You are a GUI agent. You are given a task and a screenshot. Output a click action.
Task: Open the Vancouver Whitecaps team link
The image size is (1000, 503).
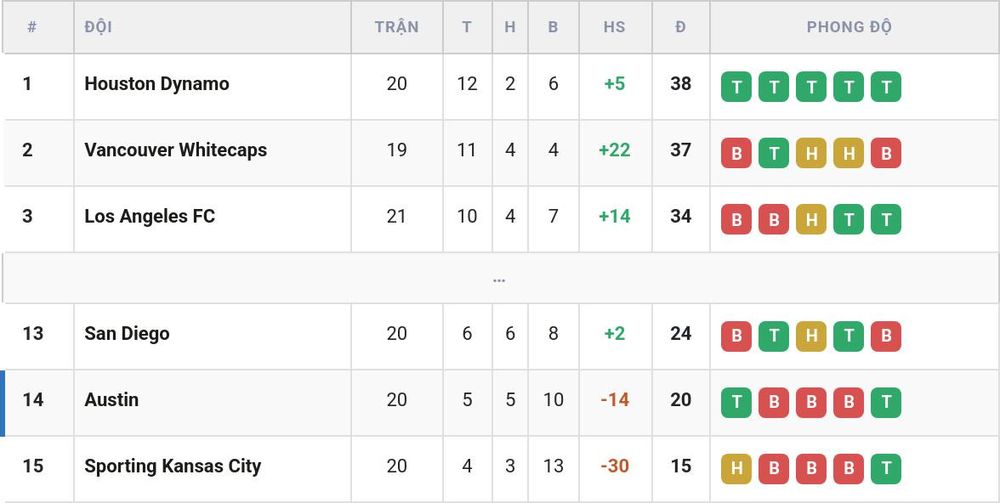click(175, 150)
